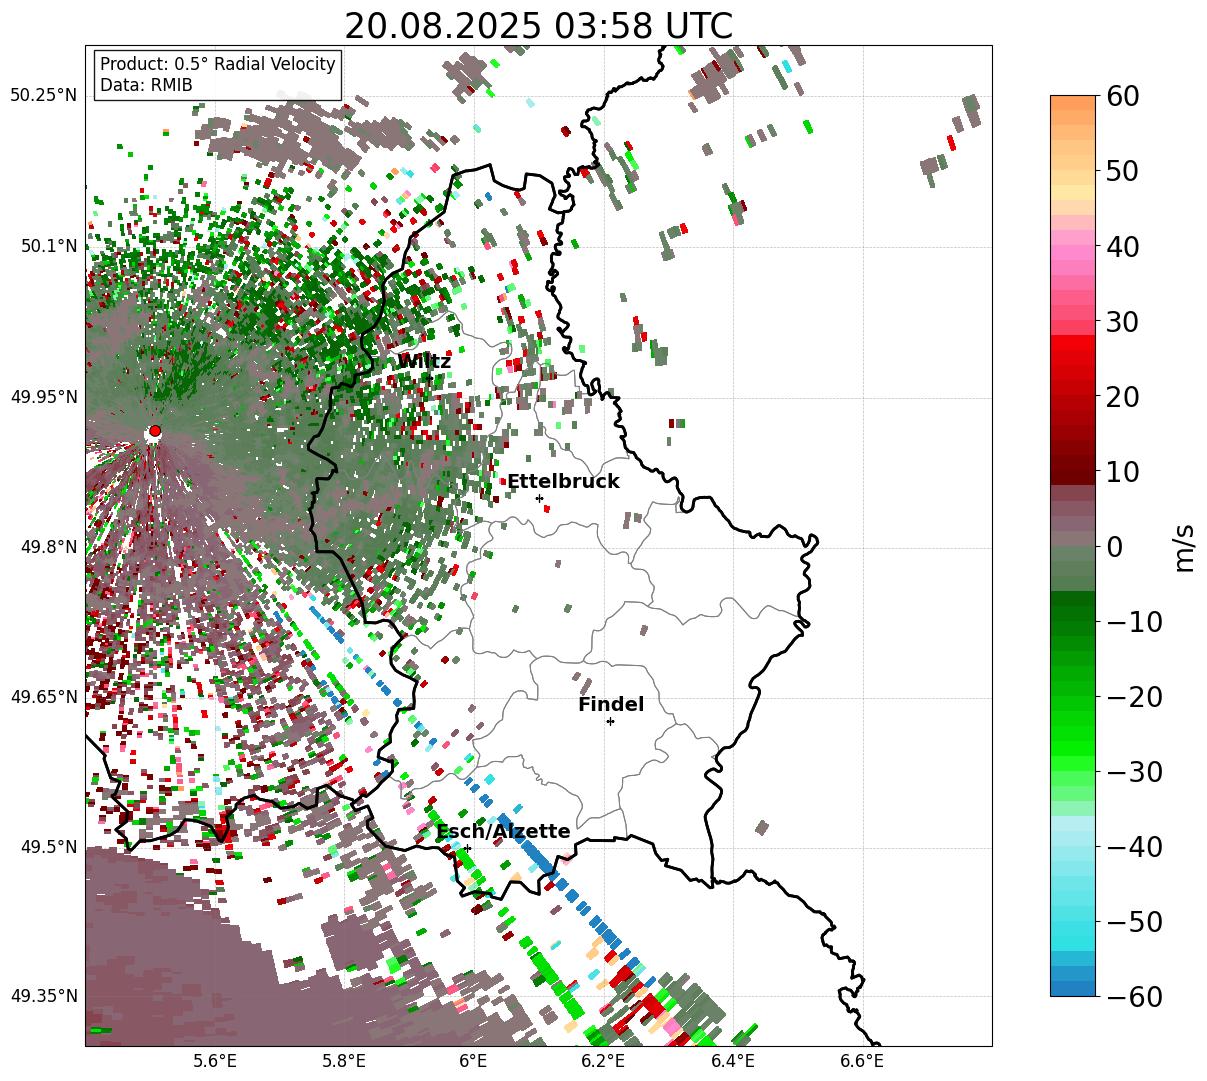Click the "Product: 0.5° Radial Velocity" label
This screenshot has height=1081, width=1207.
point(218,64)
